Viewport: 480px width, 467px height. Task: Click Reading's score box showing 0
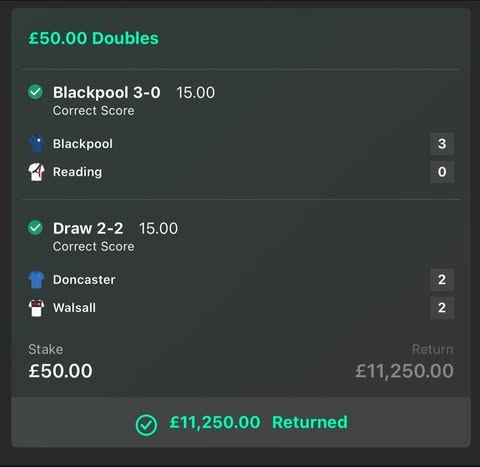click(442, 172)
